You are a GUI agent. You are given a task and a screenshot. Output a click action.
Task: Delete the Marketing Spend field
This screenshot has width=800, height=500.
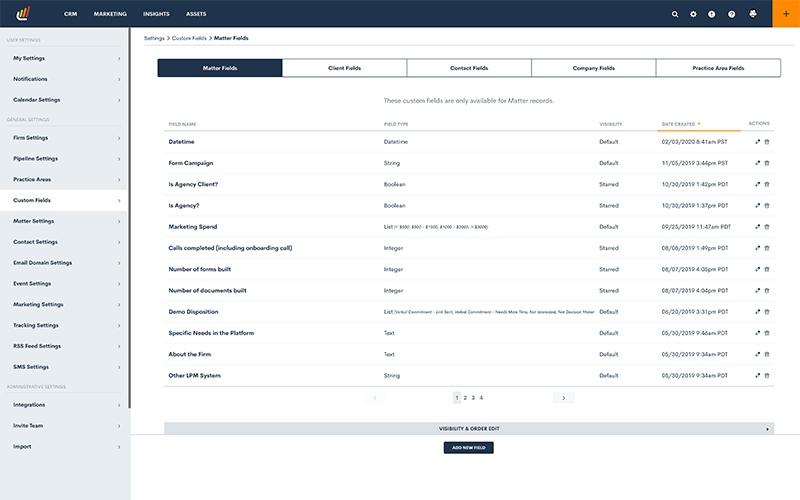(x=767, y=227)
